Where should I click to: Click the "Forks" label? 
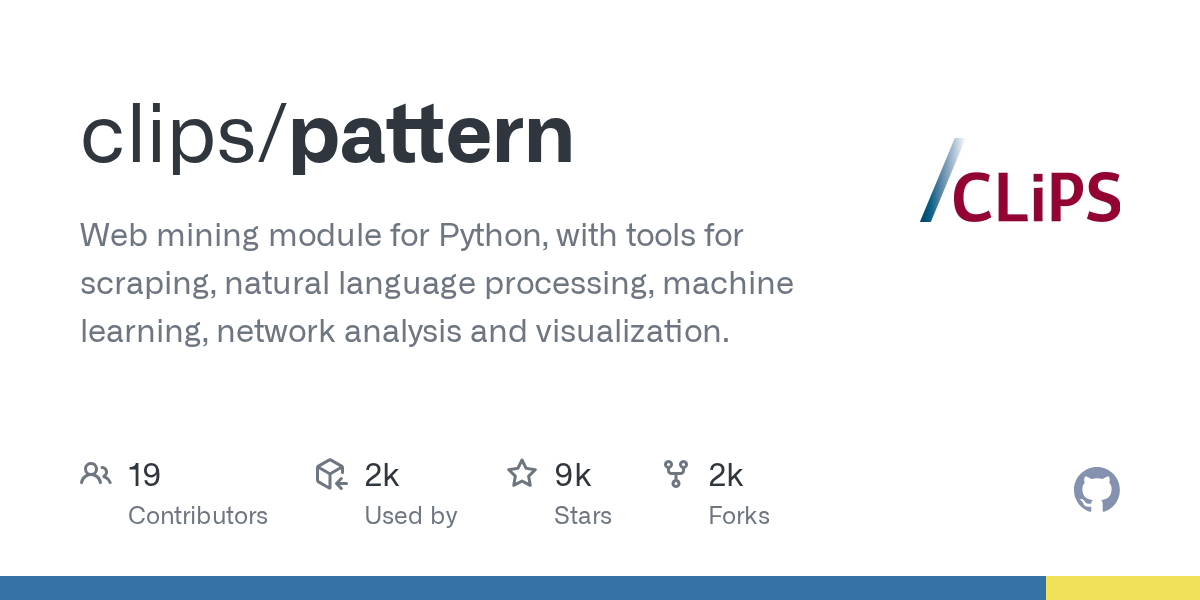[739, 516]
